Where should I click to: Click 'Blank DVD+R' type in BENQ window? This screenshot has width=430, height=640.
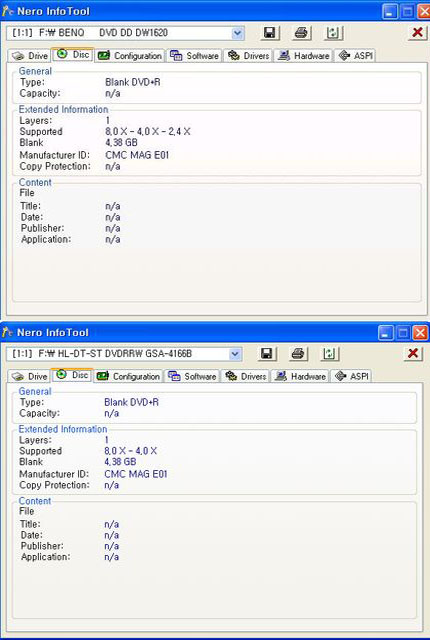click(133, 82)
